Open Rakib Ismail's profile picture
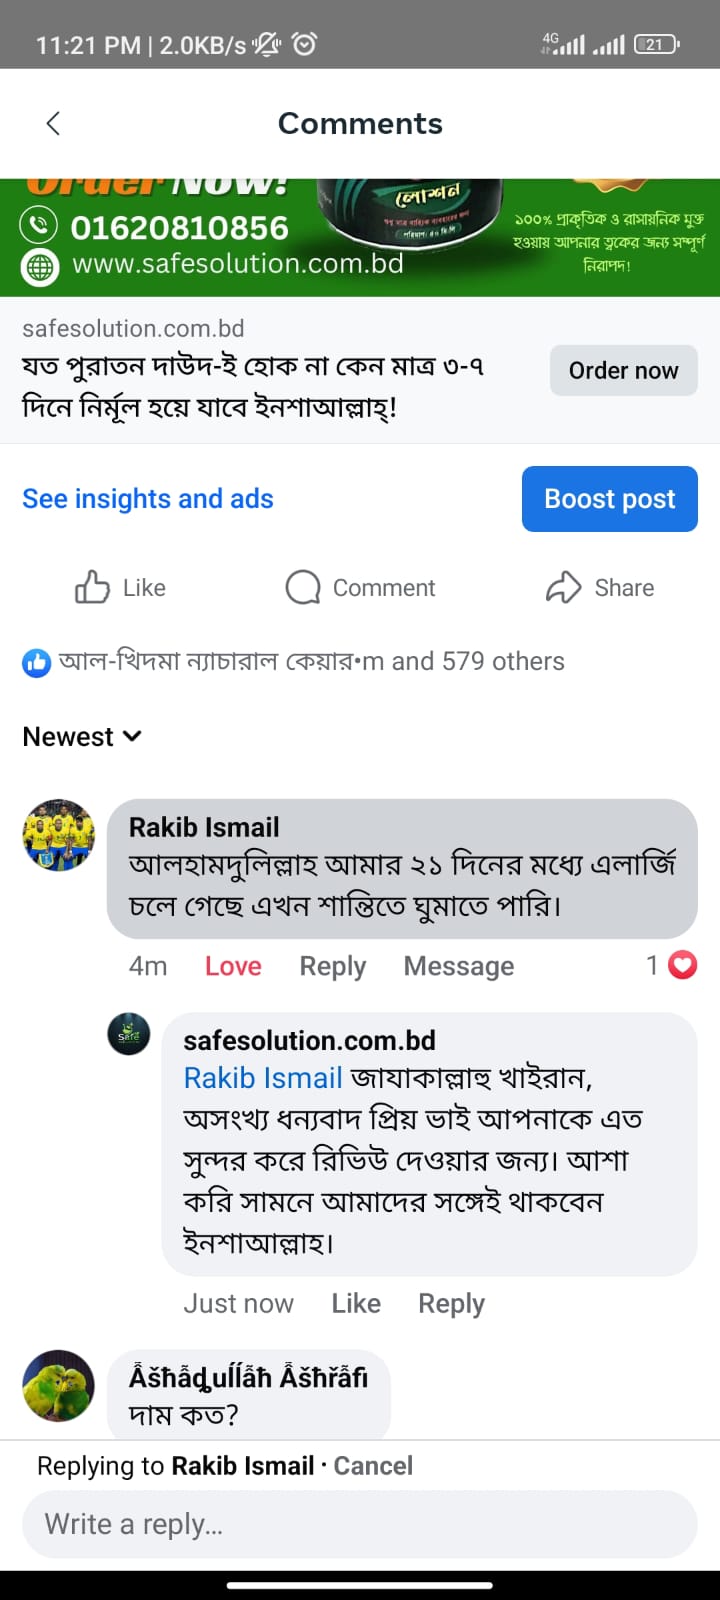The image size is (720, 1600). [x=59, y=835]
